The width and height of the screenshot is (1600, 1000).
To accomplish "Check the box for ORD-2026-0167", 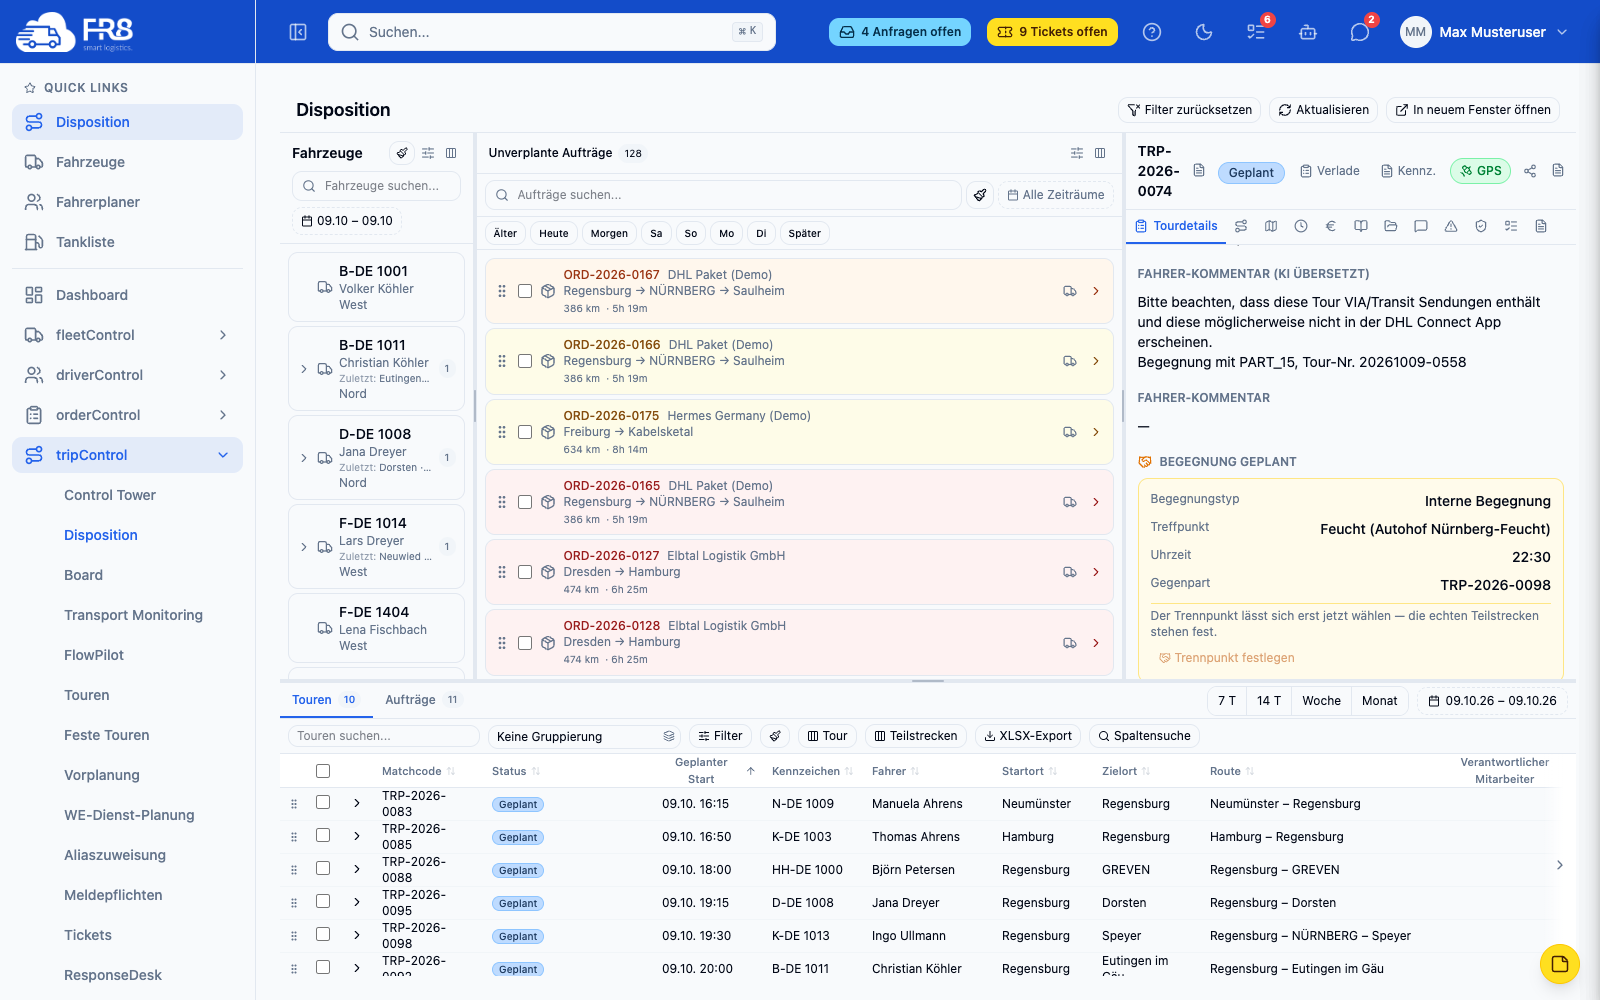I will coord(525,291).
